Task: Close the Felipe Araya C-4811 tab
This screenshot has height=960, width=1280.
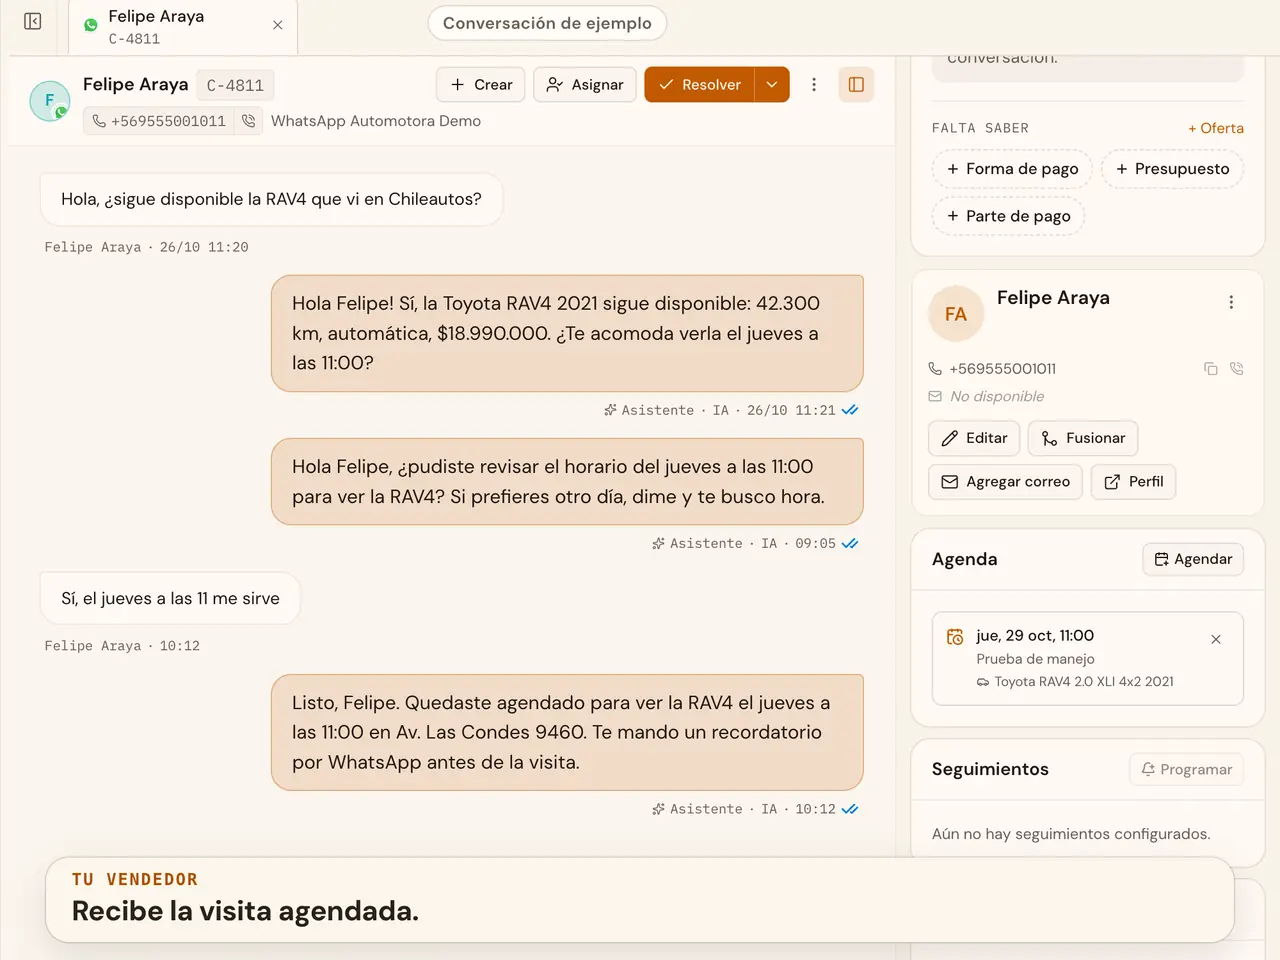Action: coord(278,25)
